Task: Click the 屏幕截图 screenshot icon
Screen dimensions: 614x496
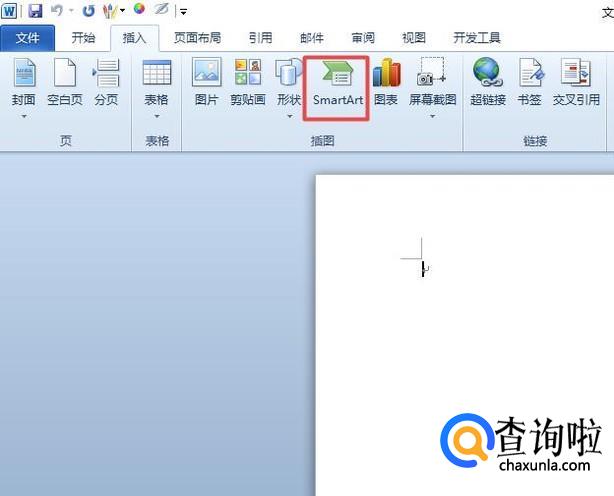Action: coord(432,81)
